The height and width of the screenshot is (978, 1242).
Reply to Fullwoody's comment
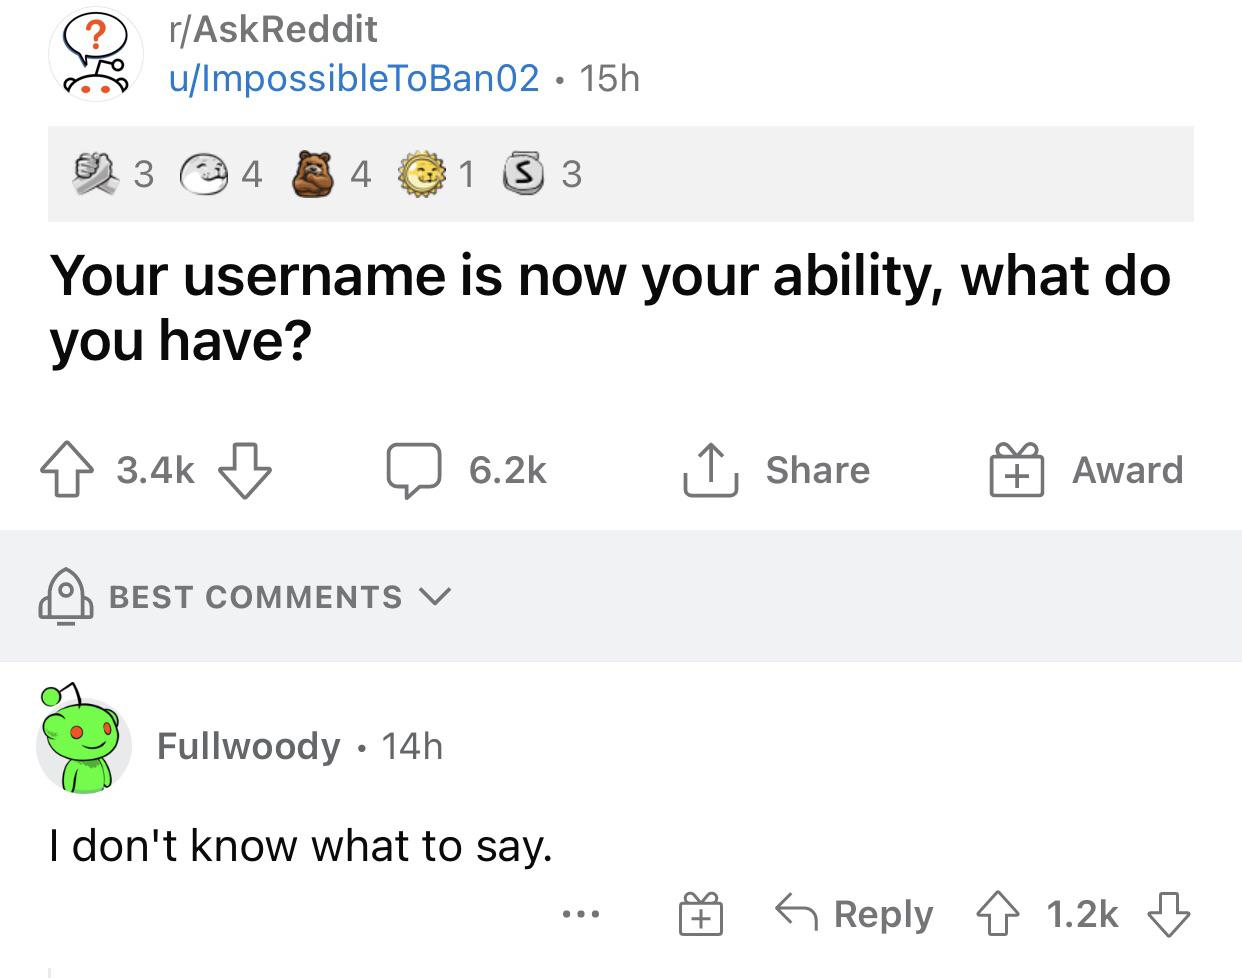click(x=854, y=914)
